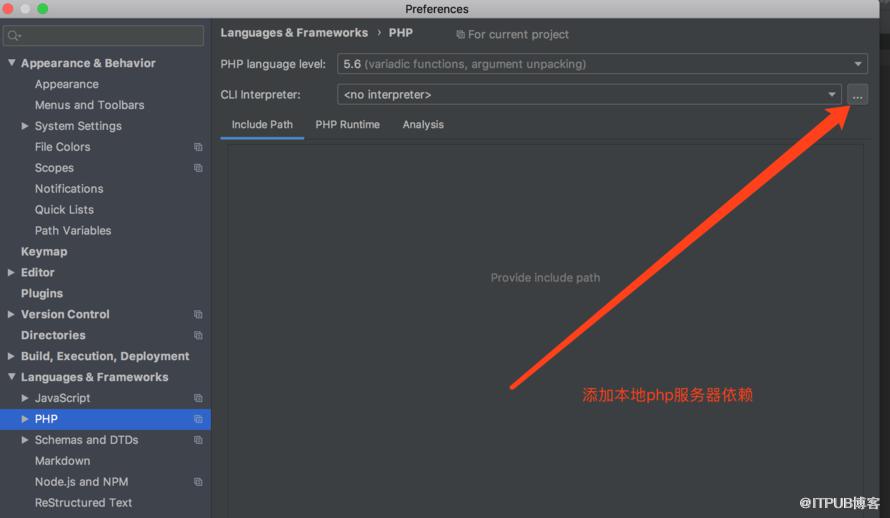Viewport: 890px width, 518px height.
Task: Open the Plugins settings page
Action: click(42, 294)
